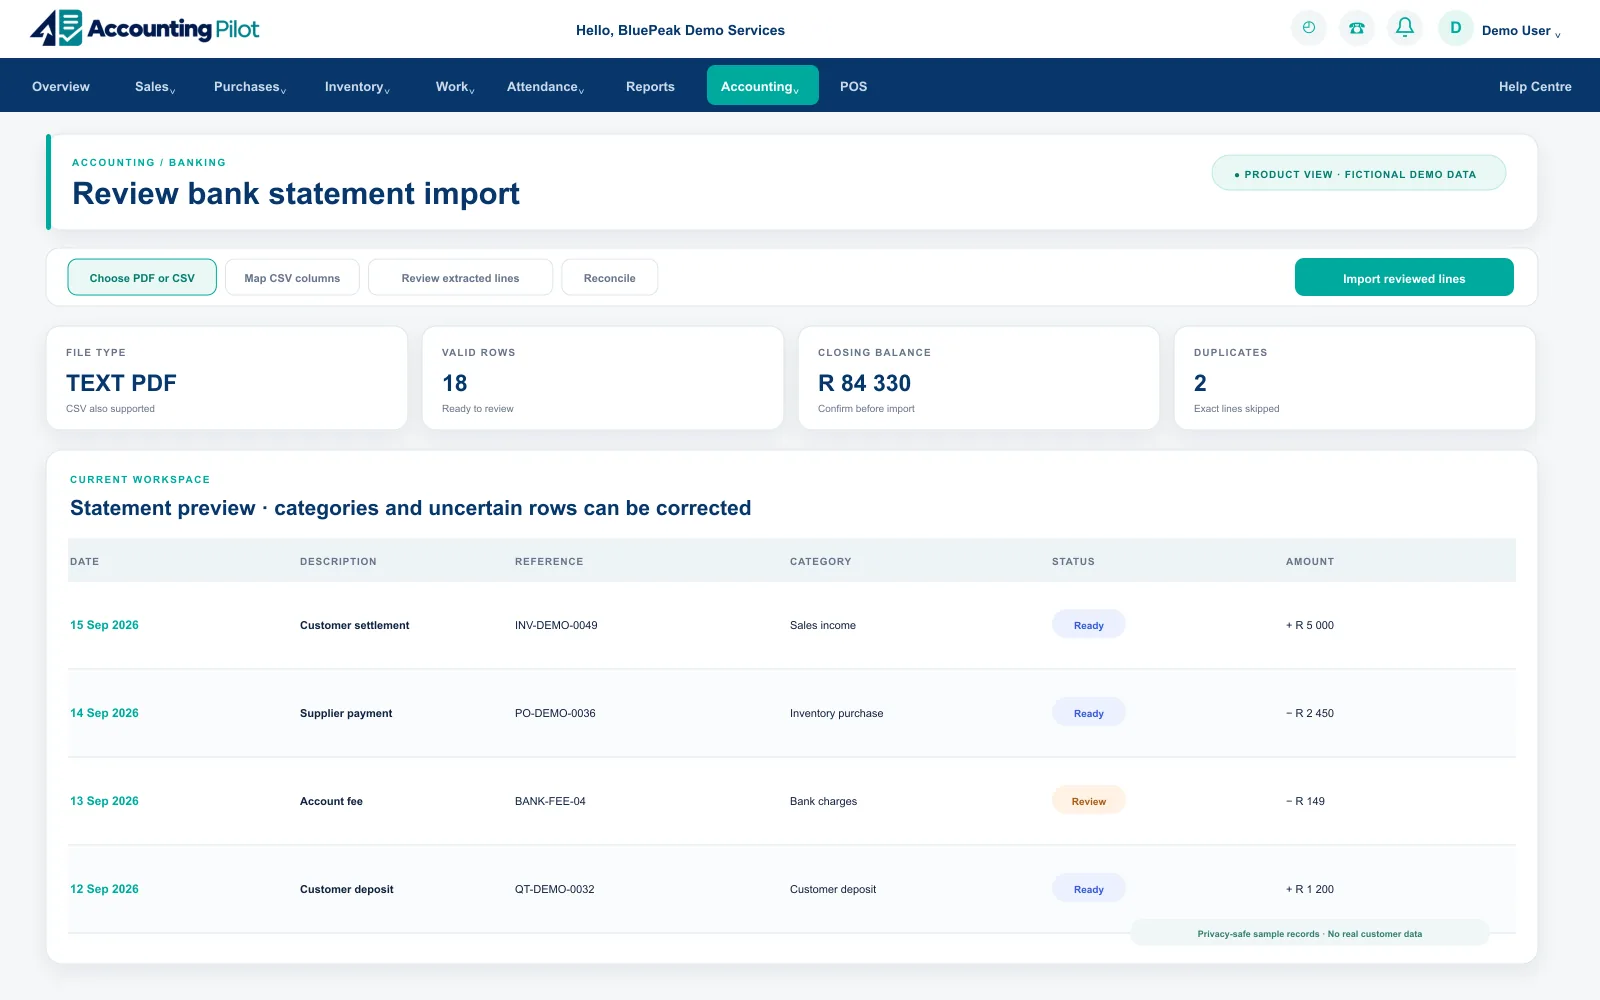Open the notifications bell
The width and height of the screenshot is (1600, 1000).
(1405, 28)
